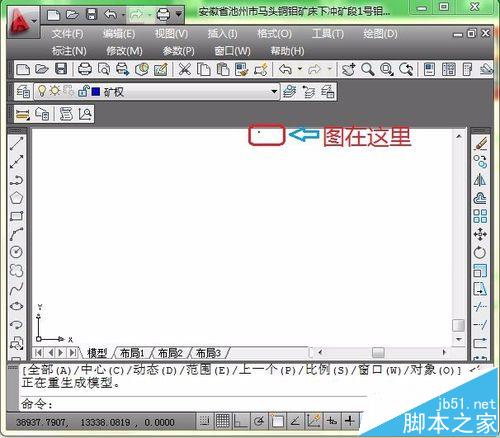Image resolution: width=500 pixels, height=438 pixels.
Task: Open the 绘图(D) menu
Action: (x=380, y=34)
